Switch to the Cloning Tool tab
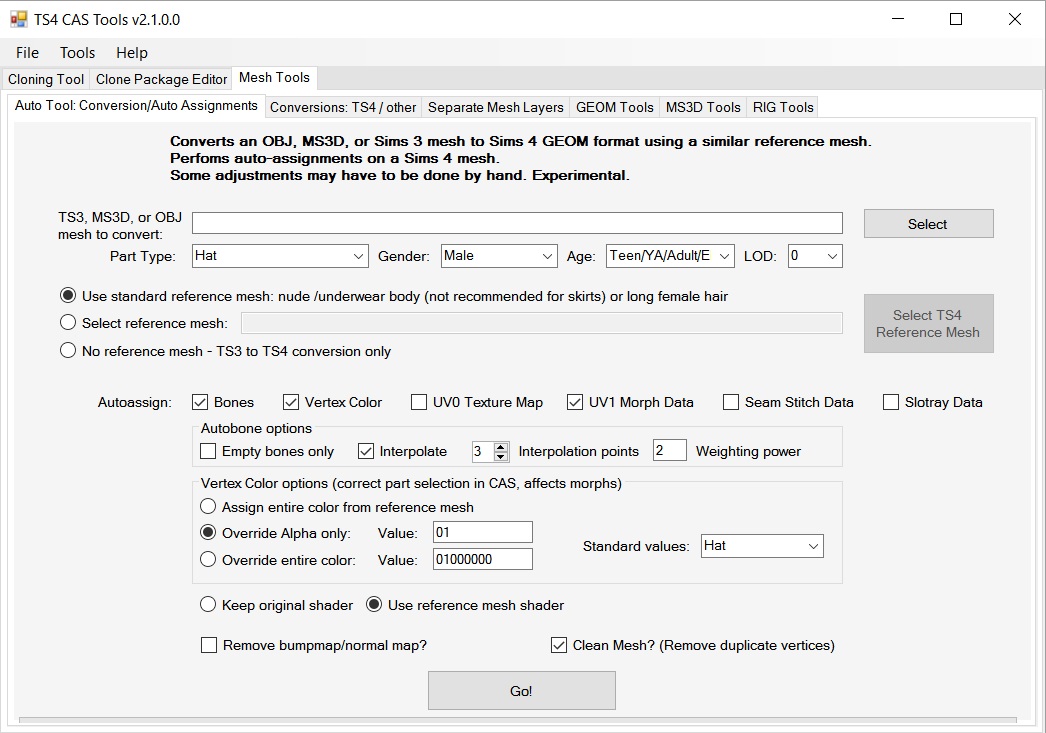The image size is (1046, 733). [x=46, y=79]
